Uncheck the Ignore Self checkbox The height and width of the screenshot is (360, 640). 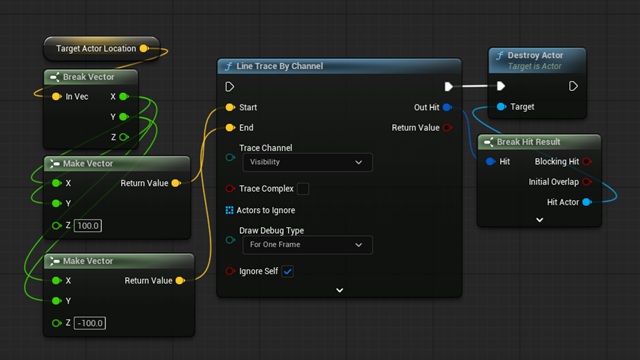coord(287,271)
